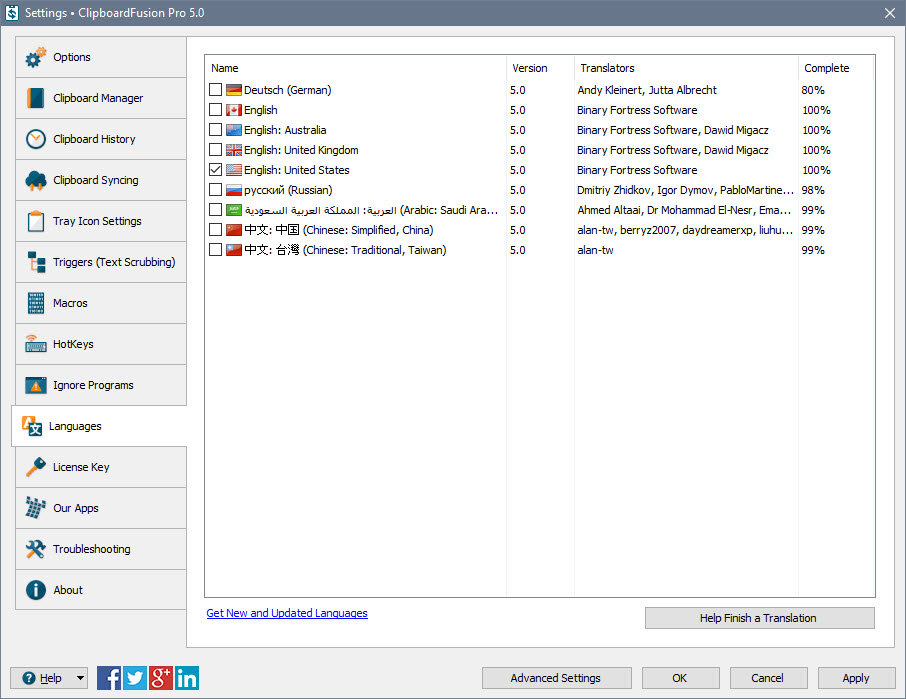906x699 pixels.
Task: Expand the Help button dropdown arrow
Action: 80,678
